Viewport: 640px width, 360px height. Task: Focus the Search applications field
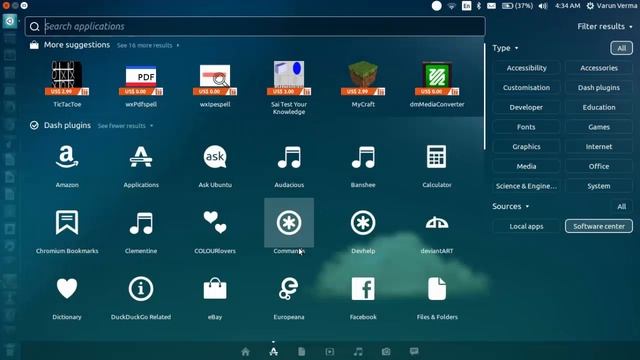point(255,27)
